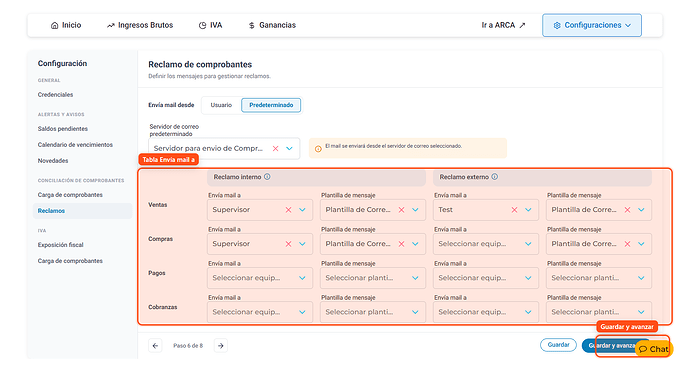Image resolution: width=690 pixels, height=366 pixels.
Task: Clear the Servidor de correo predeterminado selection
Action: (x=275, y=149)
